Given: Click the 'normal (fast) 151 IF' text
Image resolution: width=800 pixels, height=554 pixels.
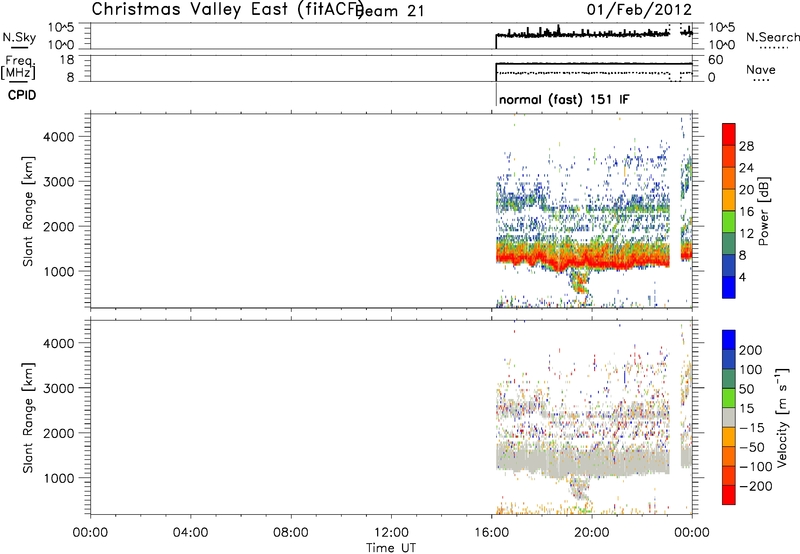Looking at the screenshot, I should (x=564, y=99).
